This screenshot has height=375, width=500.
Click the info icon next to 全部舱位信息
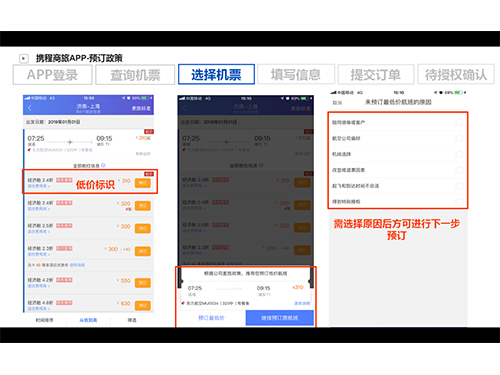click(x=103, y=165)
